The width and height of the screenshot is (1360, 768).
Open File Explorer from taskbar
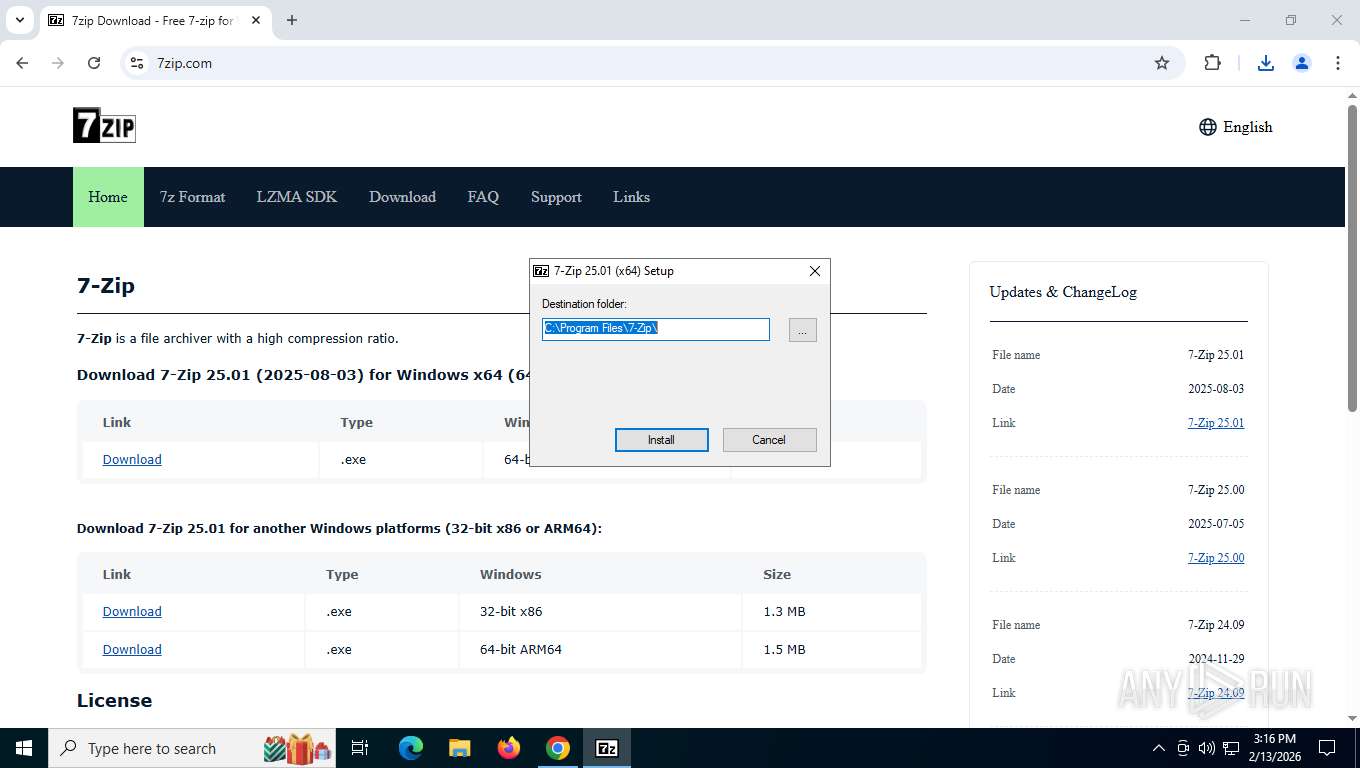459,748
